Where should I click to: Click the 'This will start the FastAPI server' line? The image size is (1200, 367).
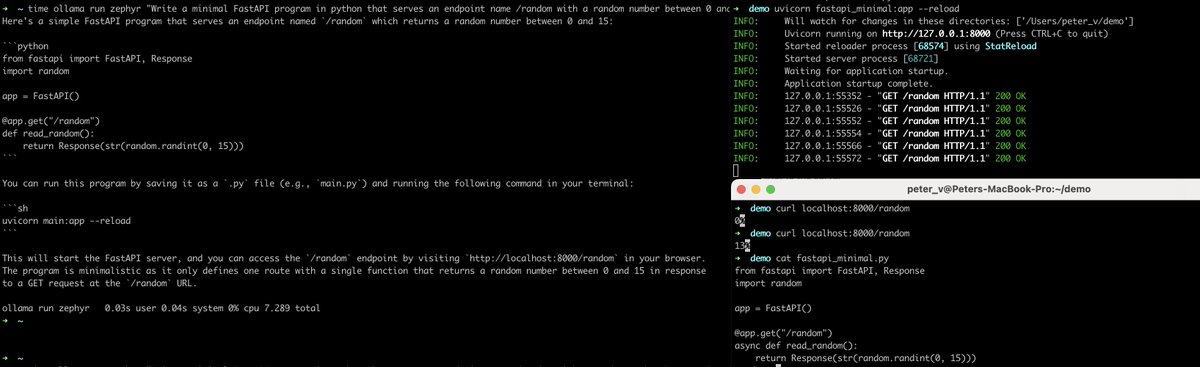[354, 258]
